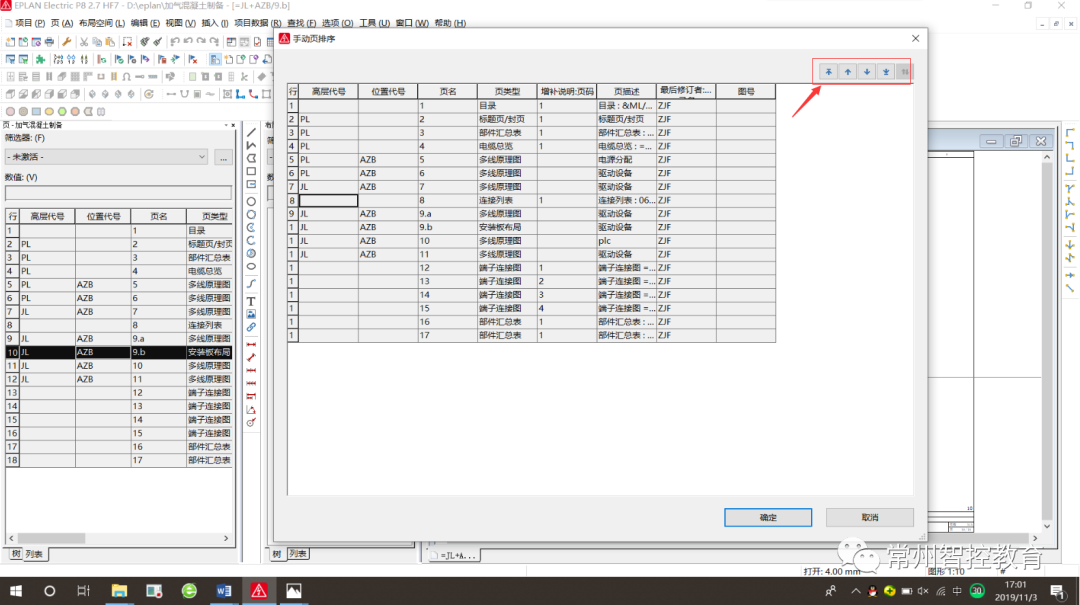Select dialog cell 电源分配 description

click(626, 160)
